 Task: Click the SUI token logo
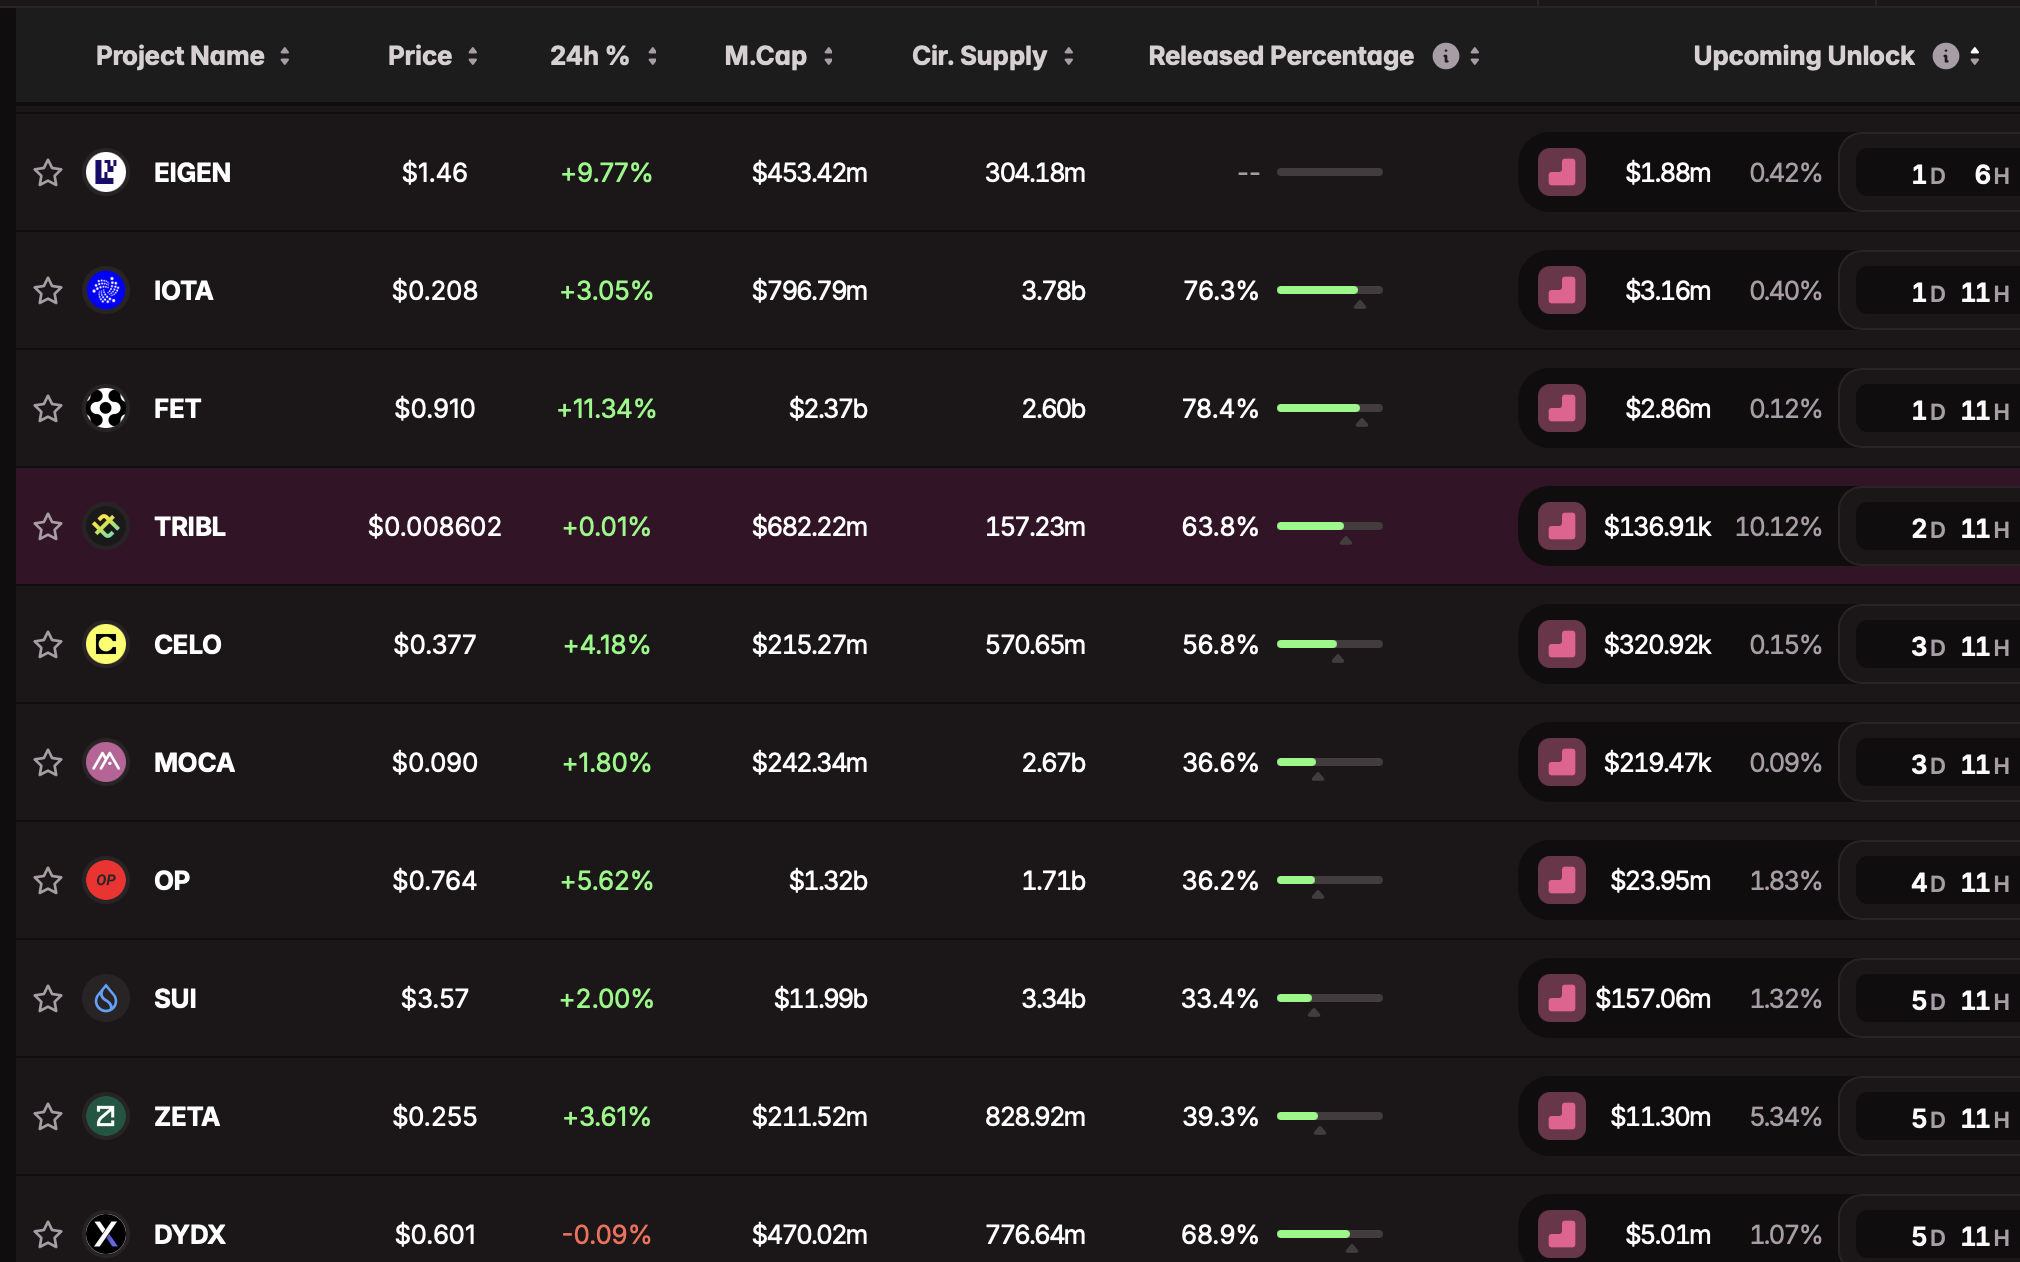[x=106, y=998]
